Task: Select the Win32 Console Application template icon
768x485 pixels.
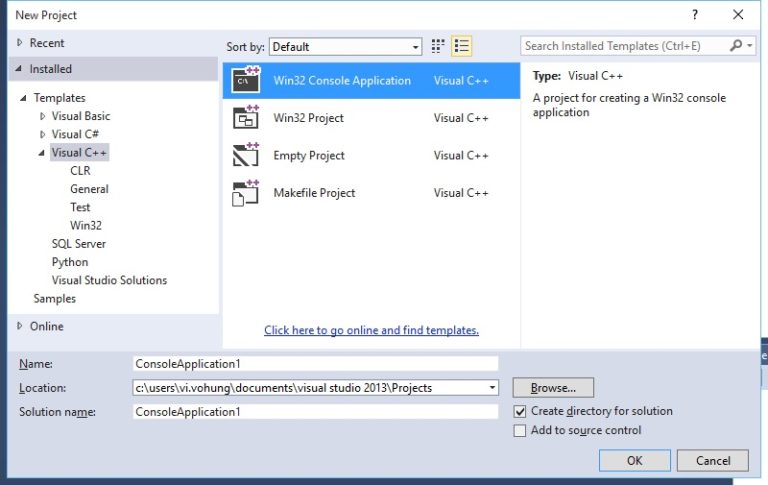Action: 246,80
